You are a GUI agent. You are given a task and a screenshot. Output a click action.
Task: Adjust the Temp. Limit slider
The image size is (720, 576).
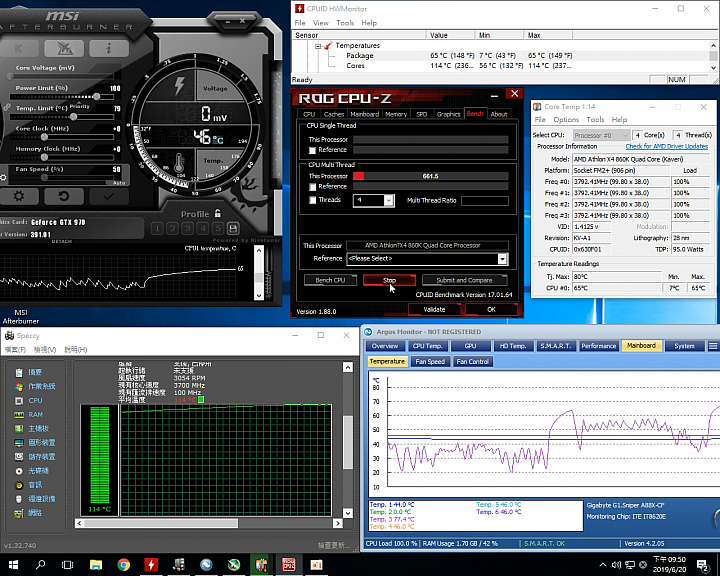(73, 117)
